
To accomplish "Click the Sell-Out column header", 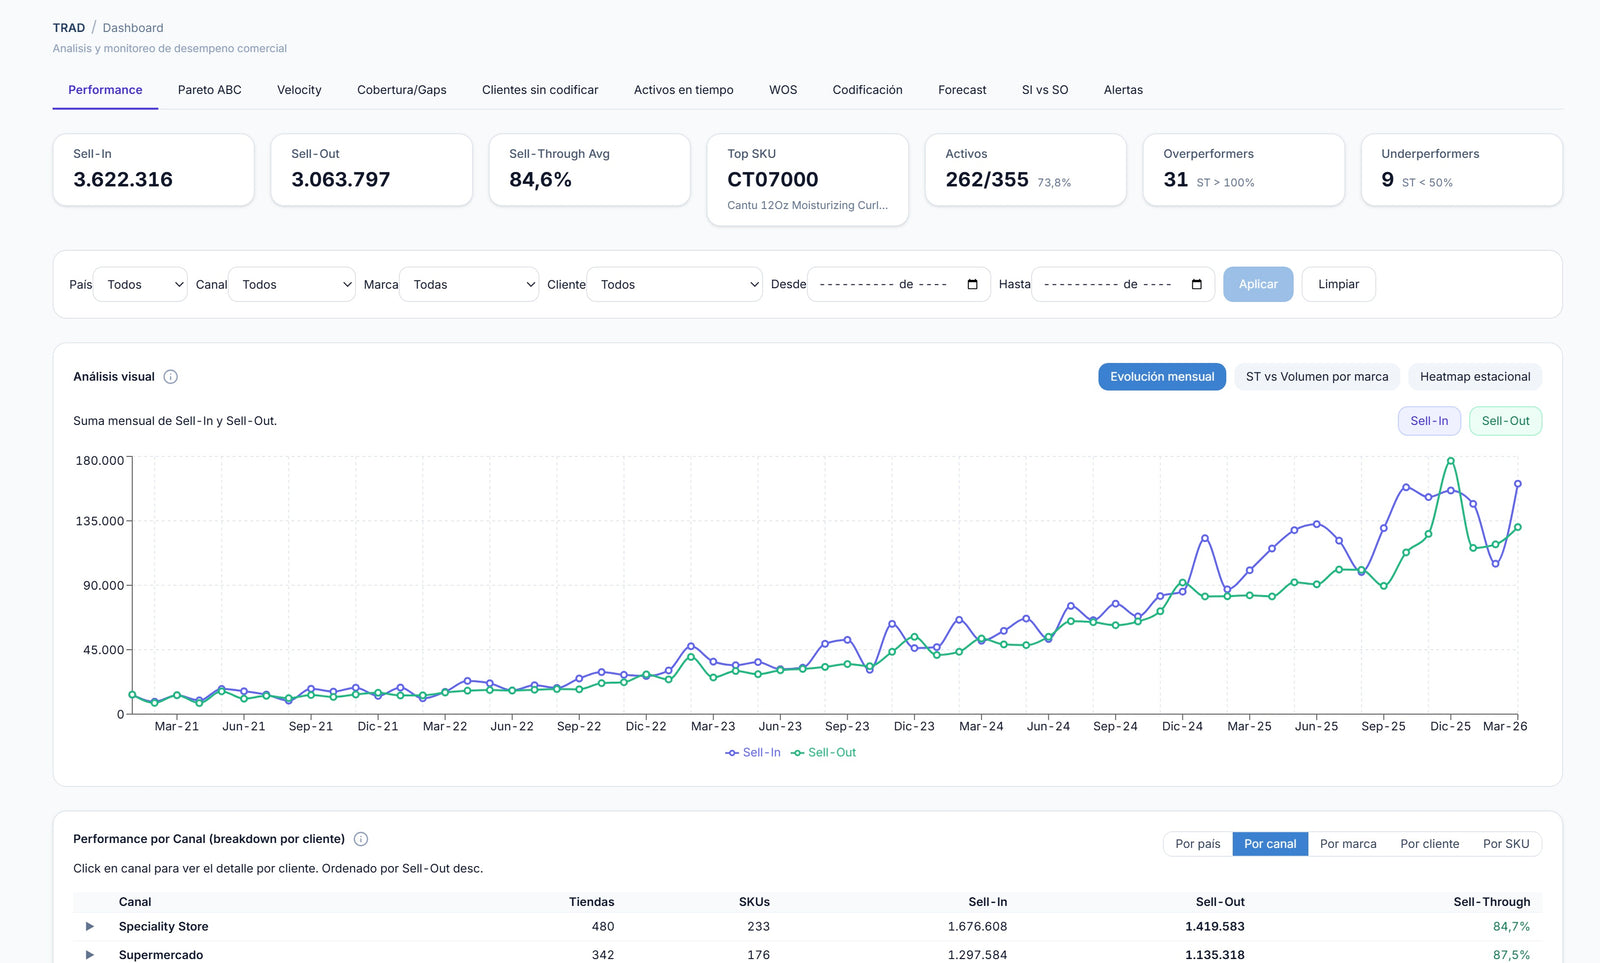I will click(1220, 902).
